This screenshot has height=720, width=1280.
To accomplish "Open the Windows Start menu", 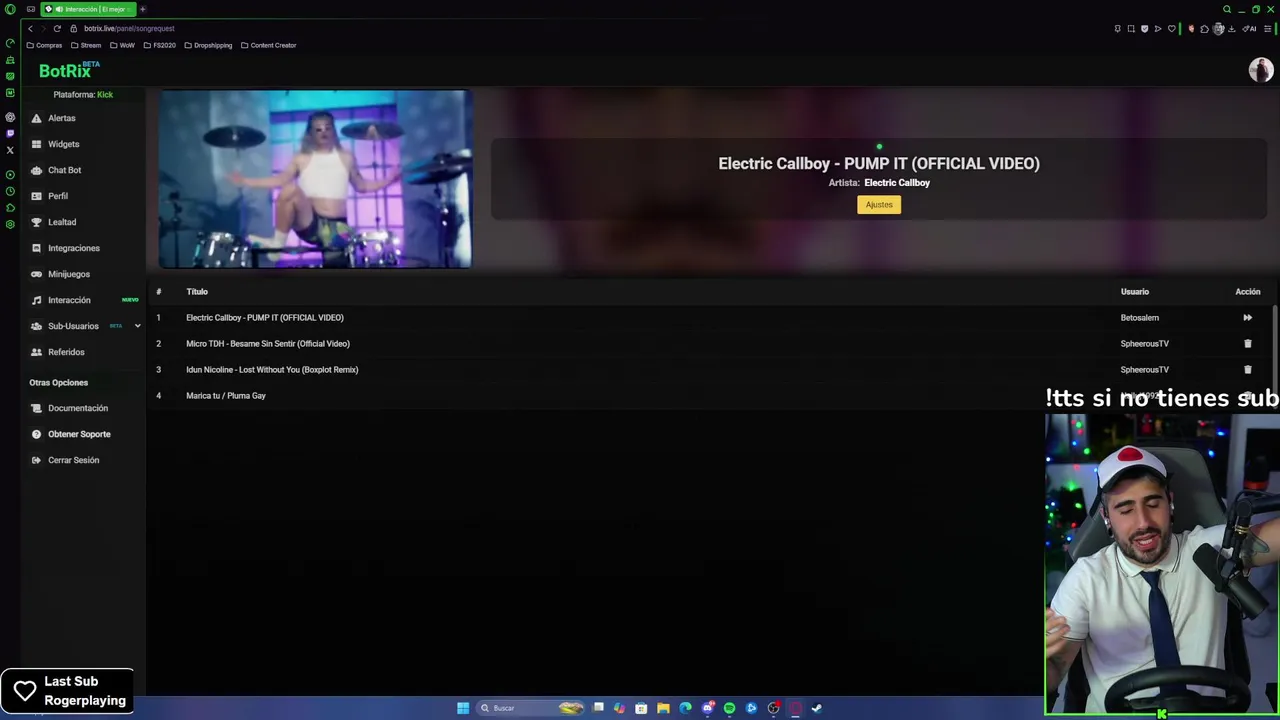I will click(x=463, y=708).
